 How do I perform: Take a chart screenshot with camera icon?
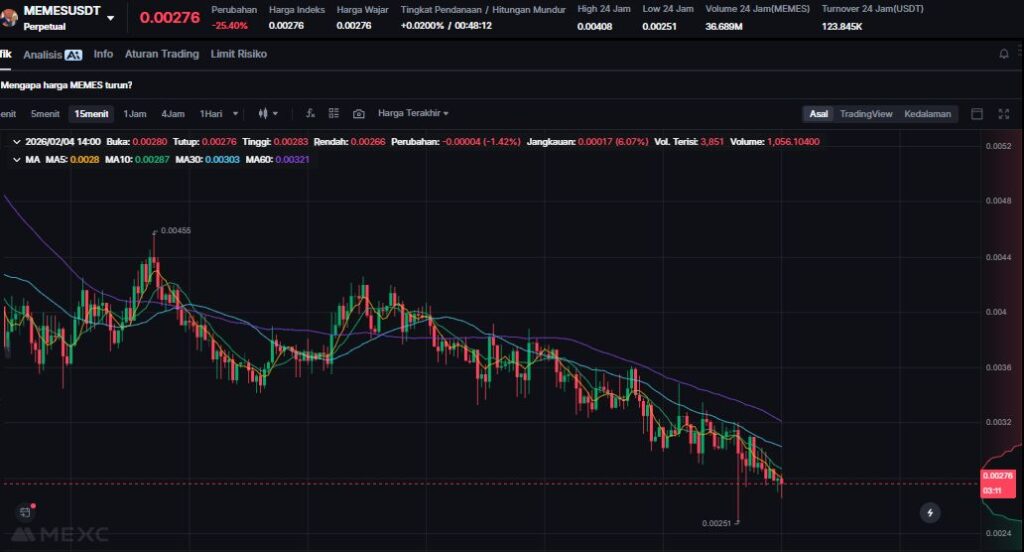359,114
